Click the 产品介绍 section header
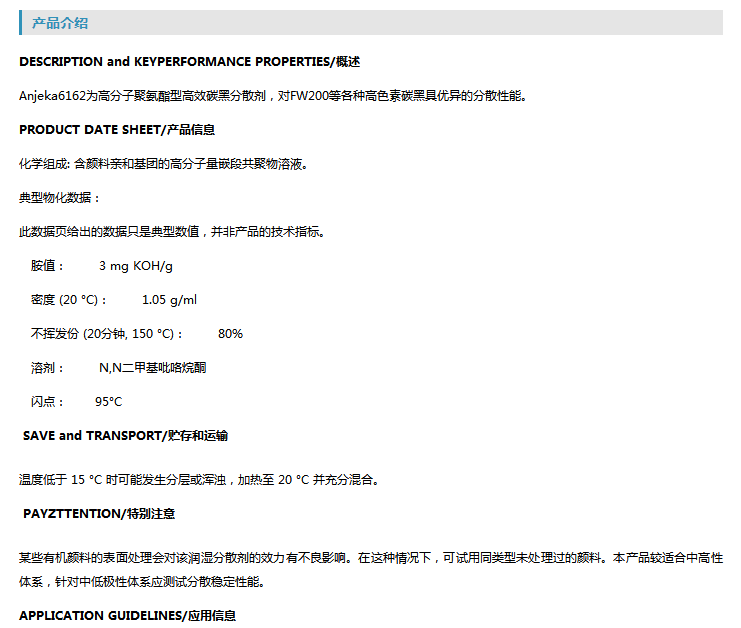Screen dimensions: 741x628 [59, 23]
